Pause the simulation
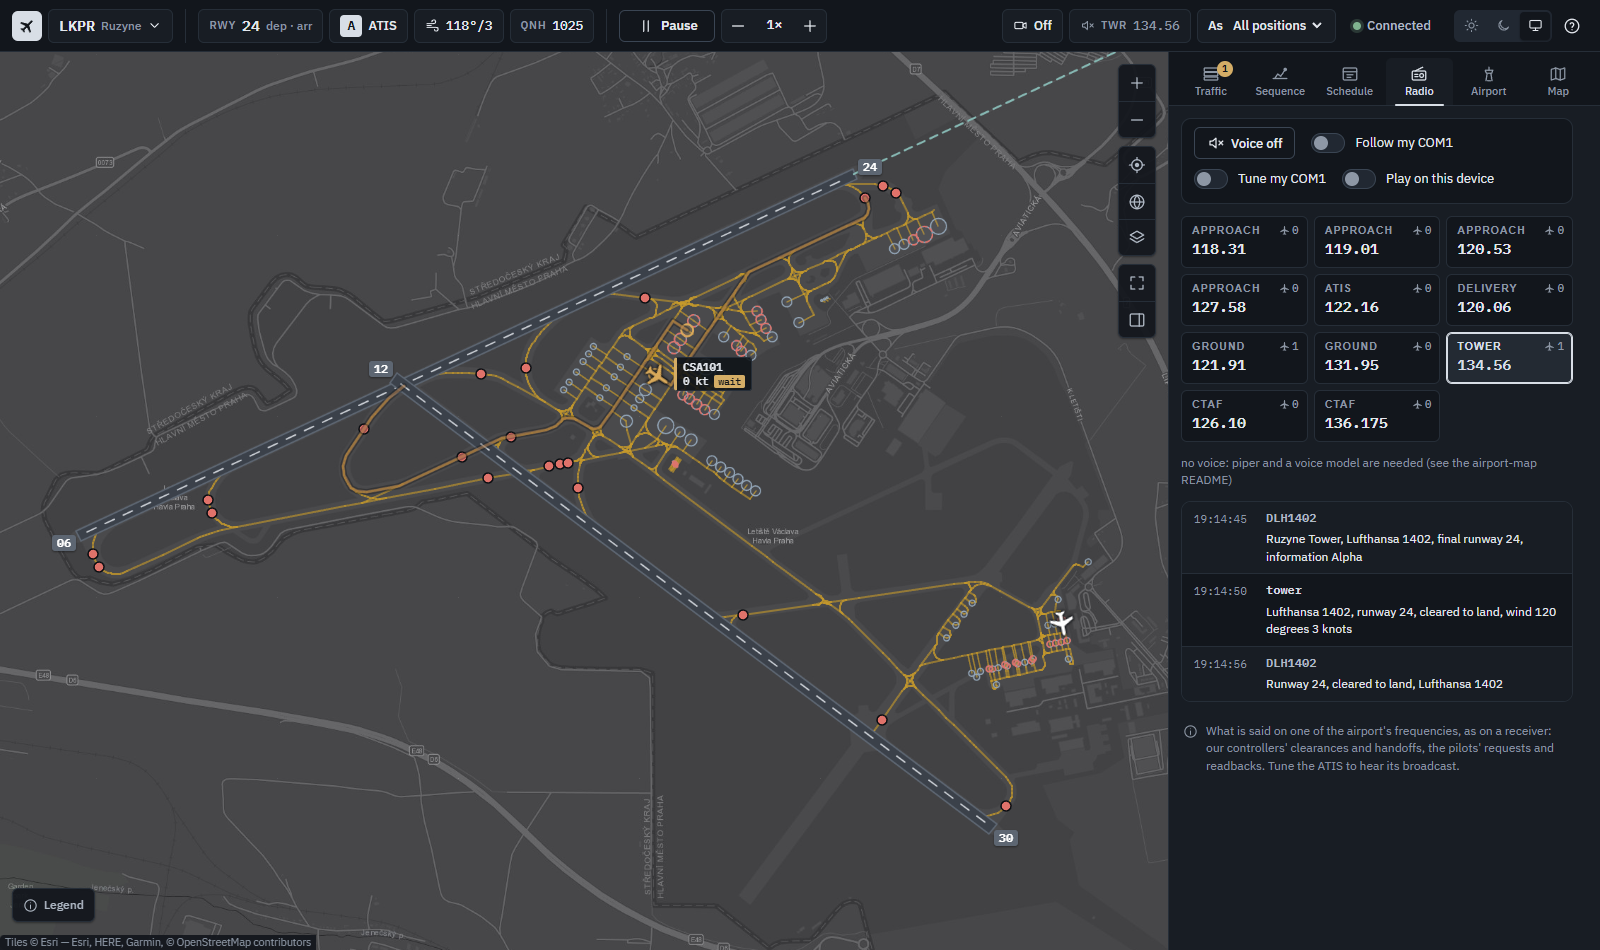 click(667, 26)
